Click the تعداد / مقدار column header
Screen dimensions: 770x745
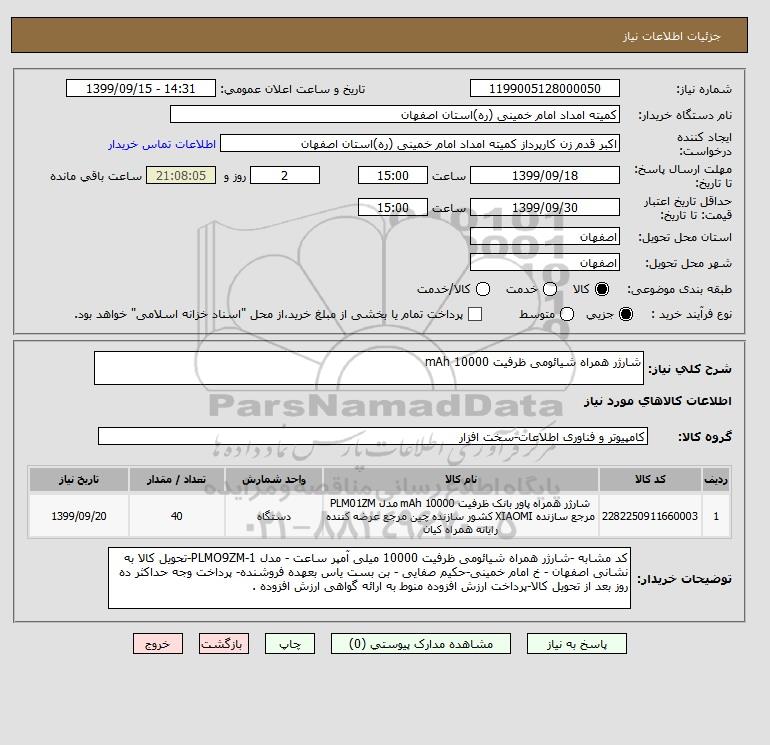coord(177,479)
